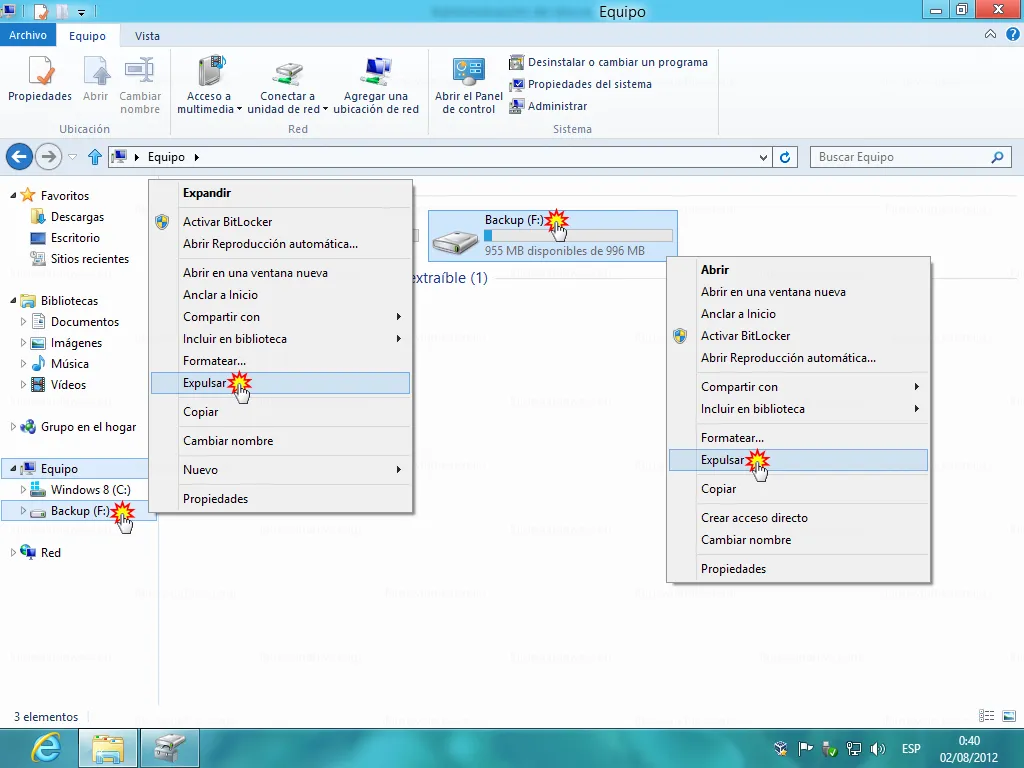Click the Backup (F:) drive icon
The image size is (1024, 768).
(x=455, y=242)
